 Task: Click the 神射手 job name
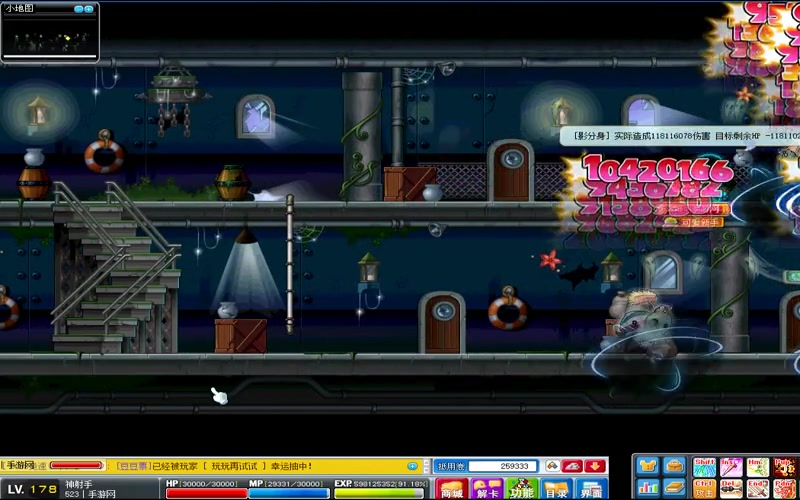(79, 484)
